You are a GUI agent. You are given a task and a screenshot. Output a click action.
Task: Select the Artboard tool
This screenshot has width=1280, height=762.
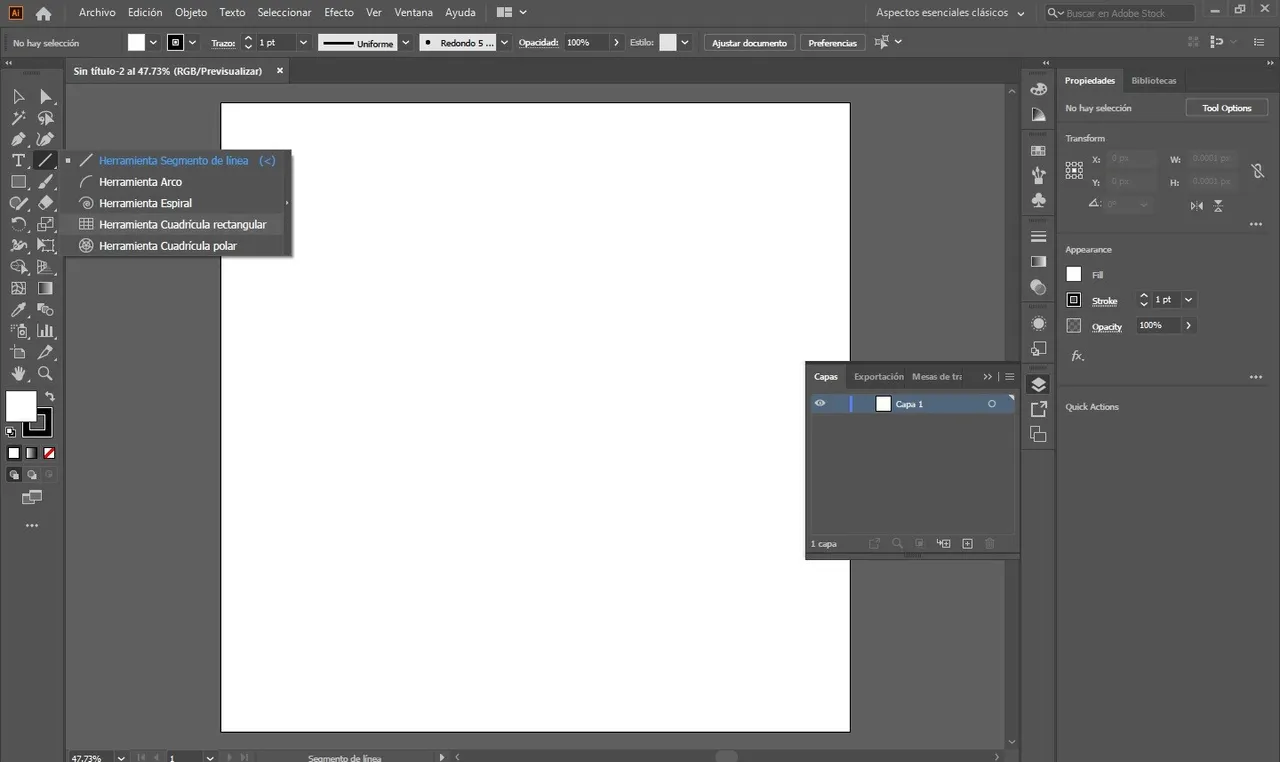(x=18, y=353)
